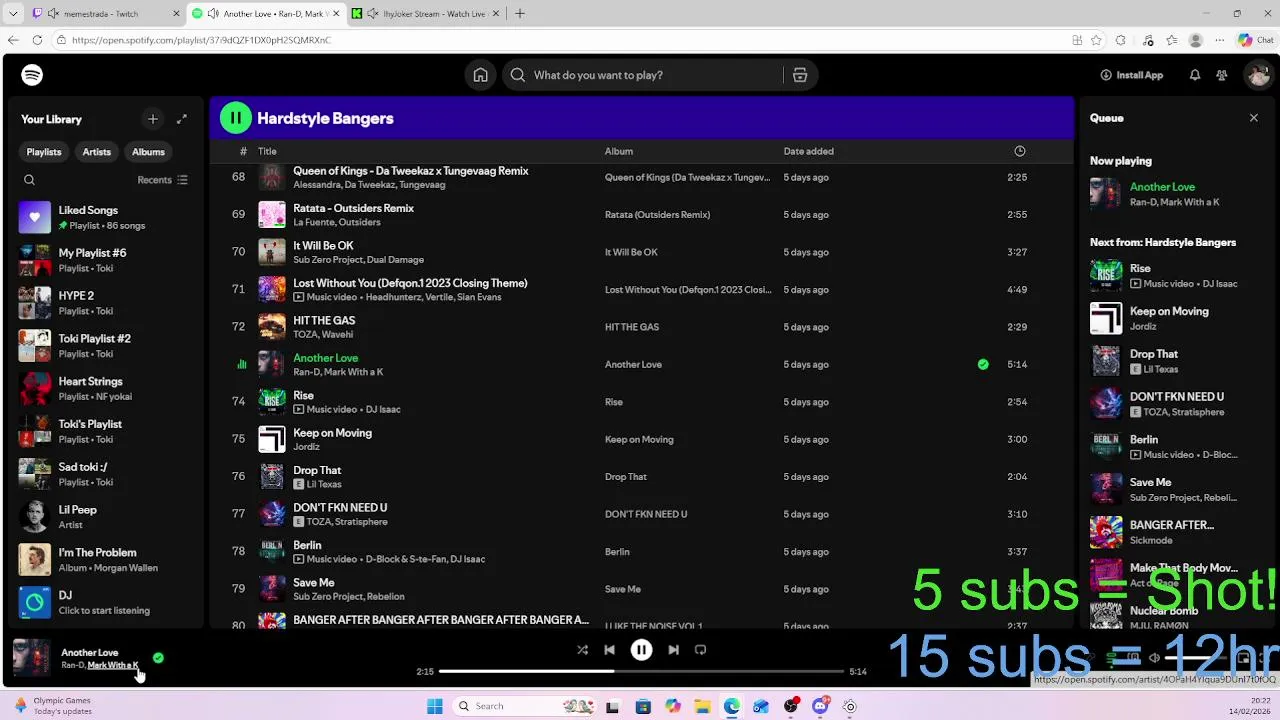
Task: Open Discord from taskbar
Action: [x=820, y=706]
